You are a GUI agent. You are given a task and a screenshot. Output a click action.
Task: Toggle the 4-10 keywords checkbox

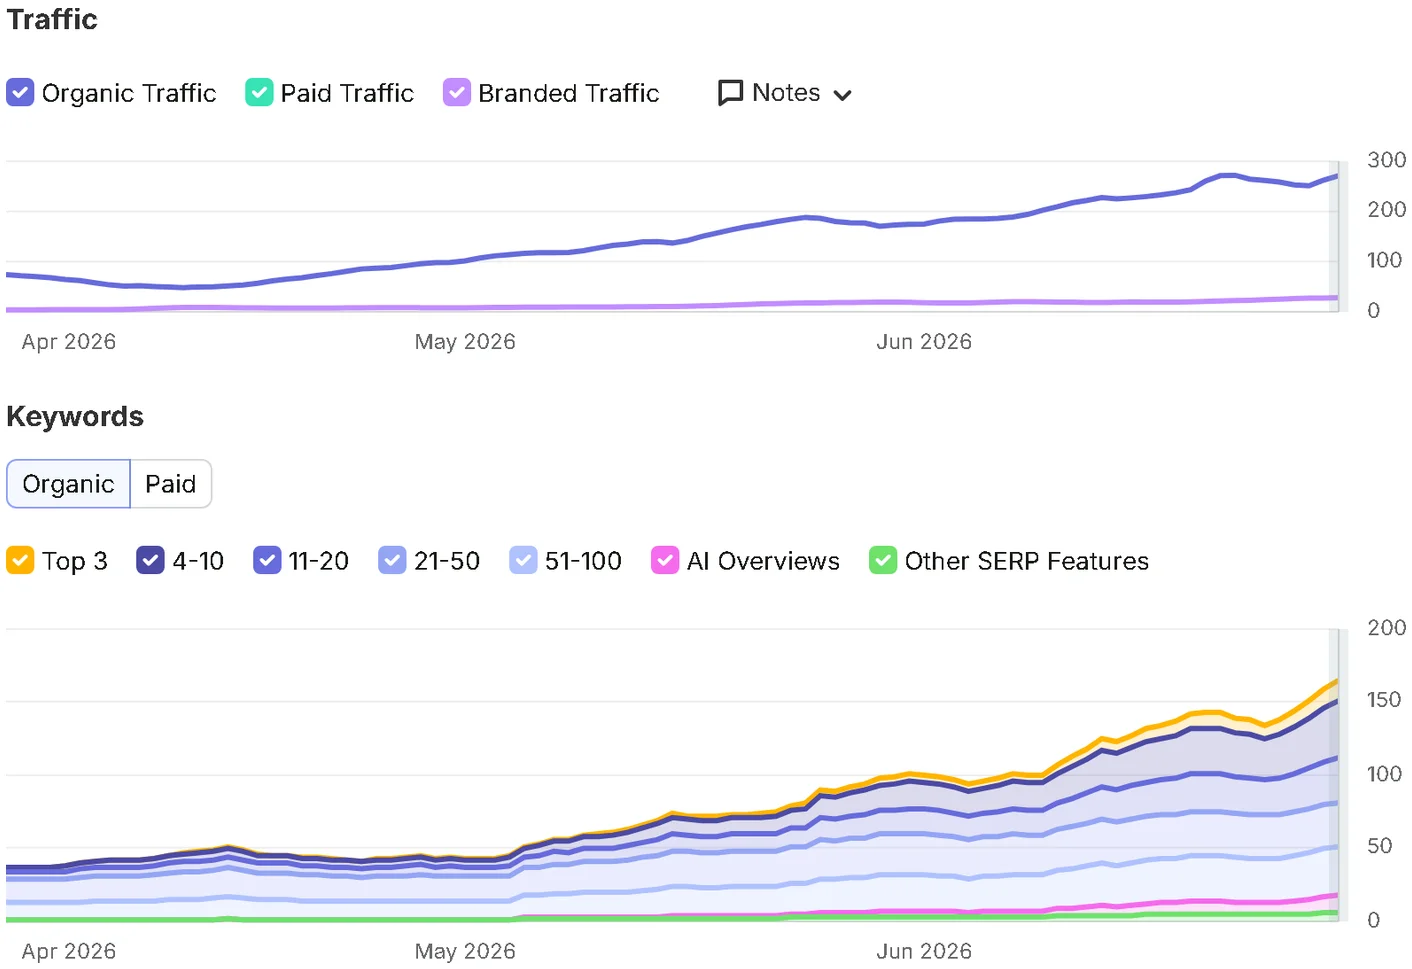[x=150, y=561]
